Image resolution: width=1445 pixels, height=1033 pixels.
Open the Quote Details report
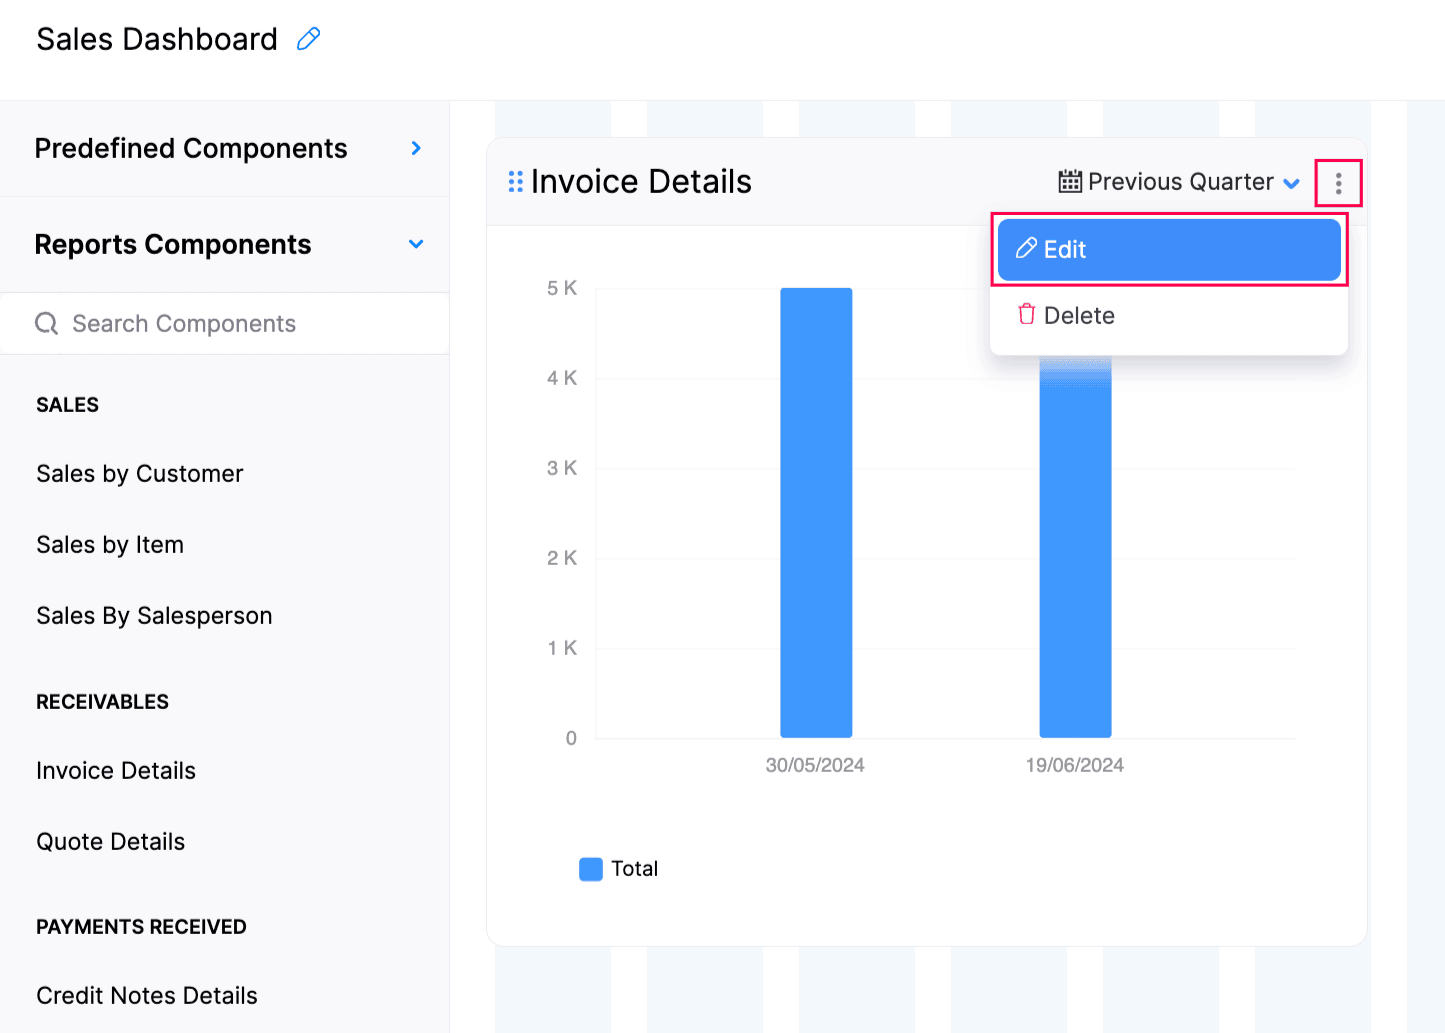click(110, 841)
